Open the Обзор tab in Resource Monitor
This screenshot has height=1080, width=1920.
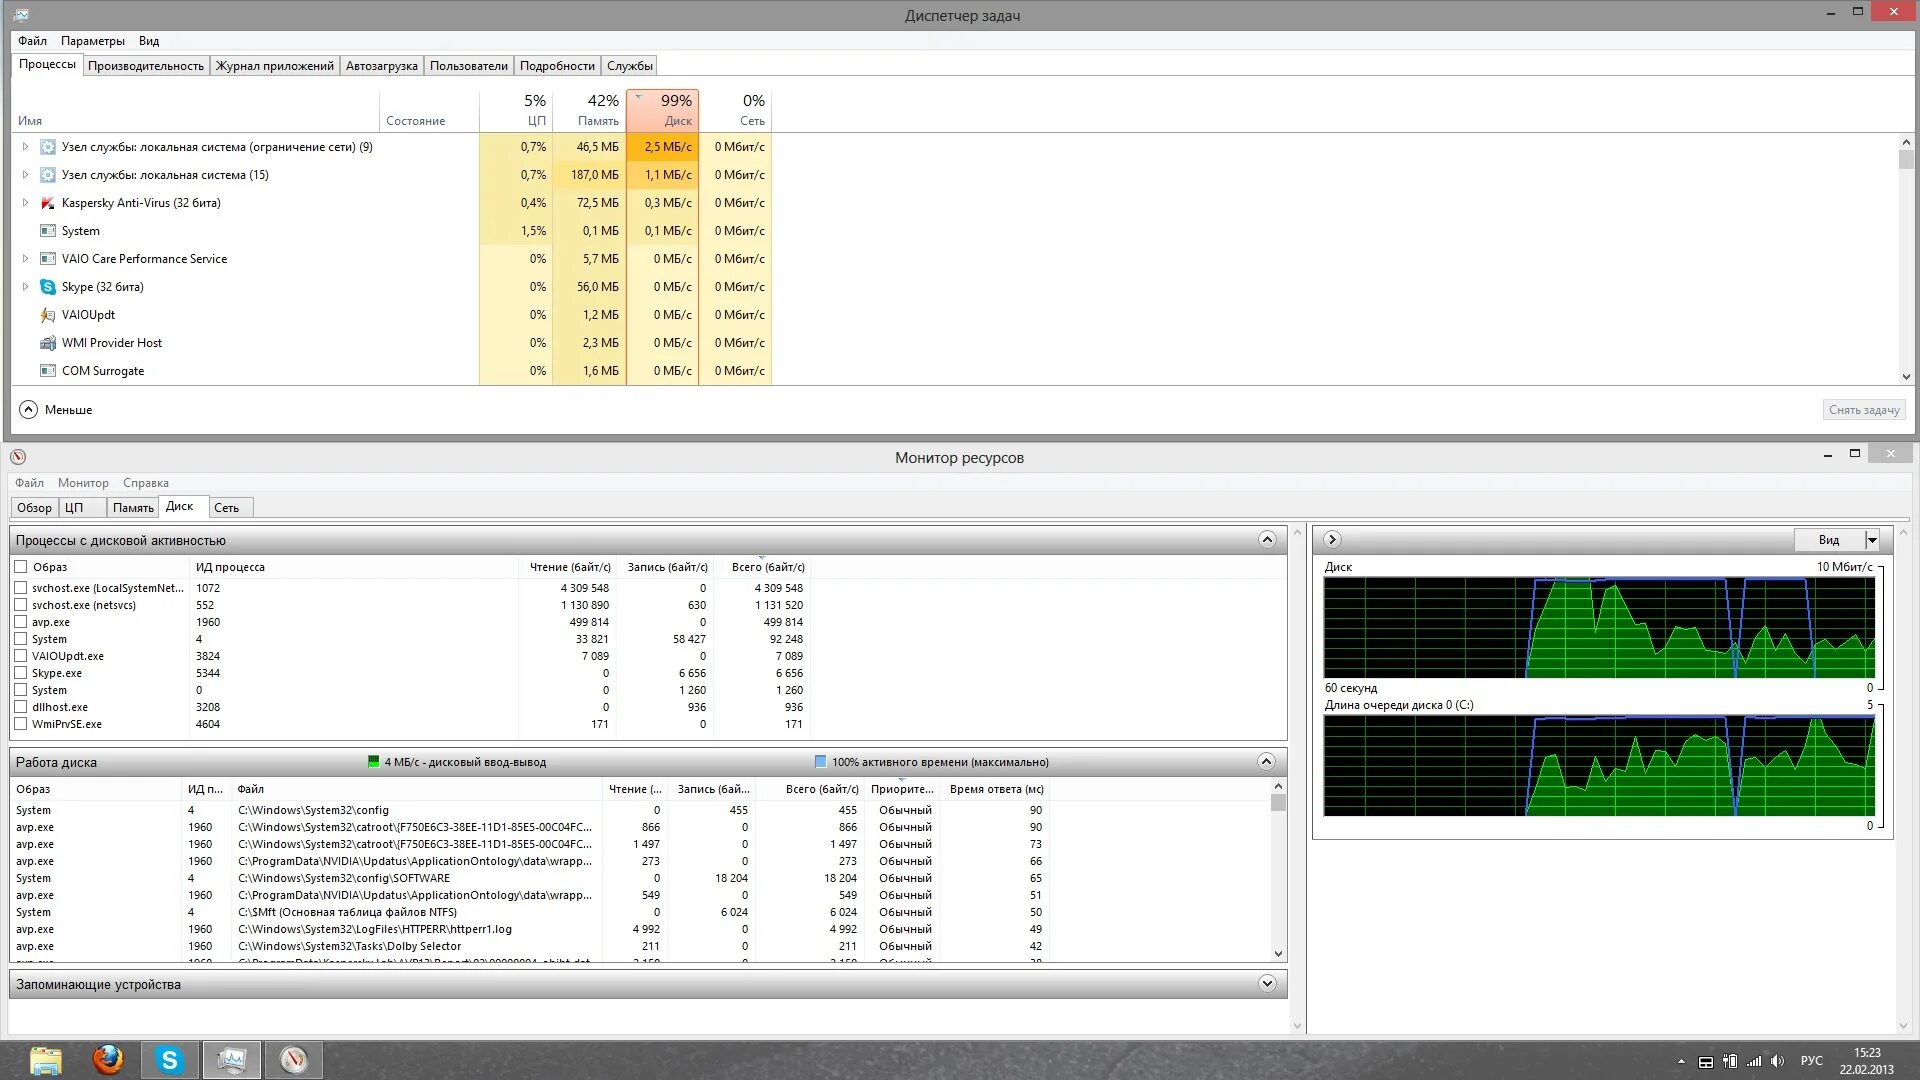click(34, 508)
